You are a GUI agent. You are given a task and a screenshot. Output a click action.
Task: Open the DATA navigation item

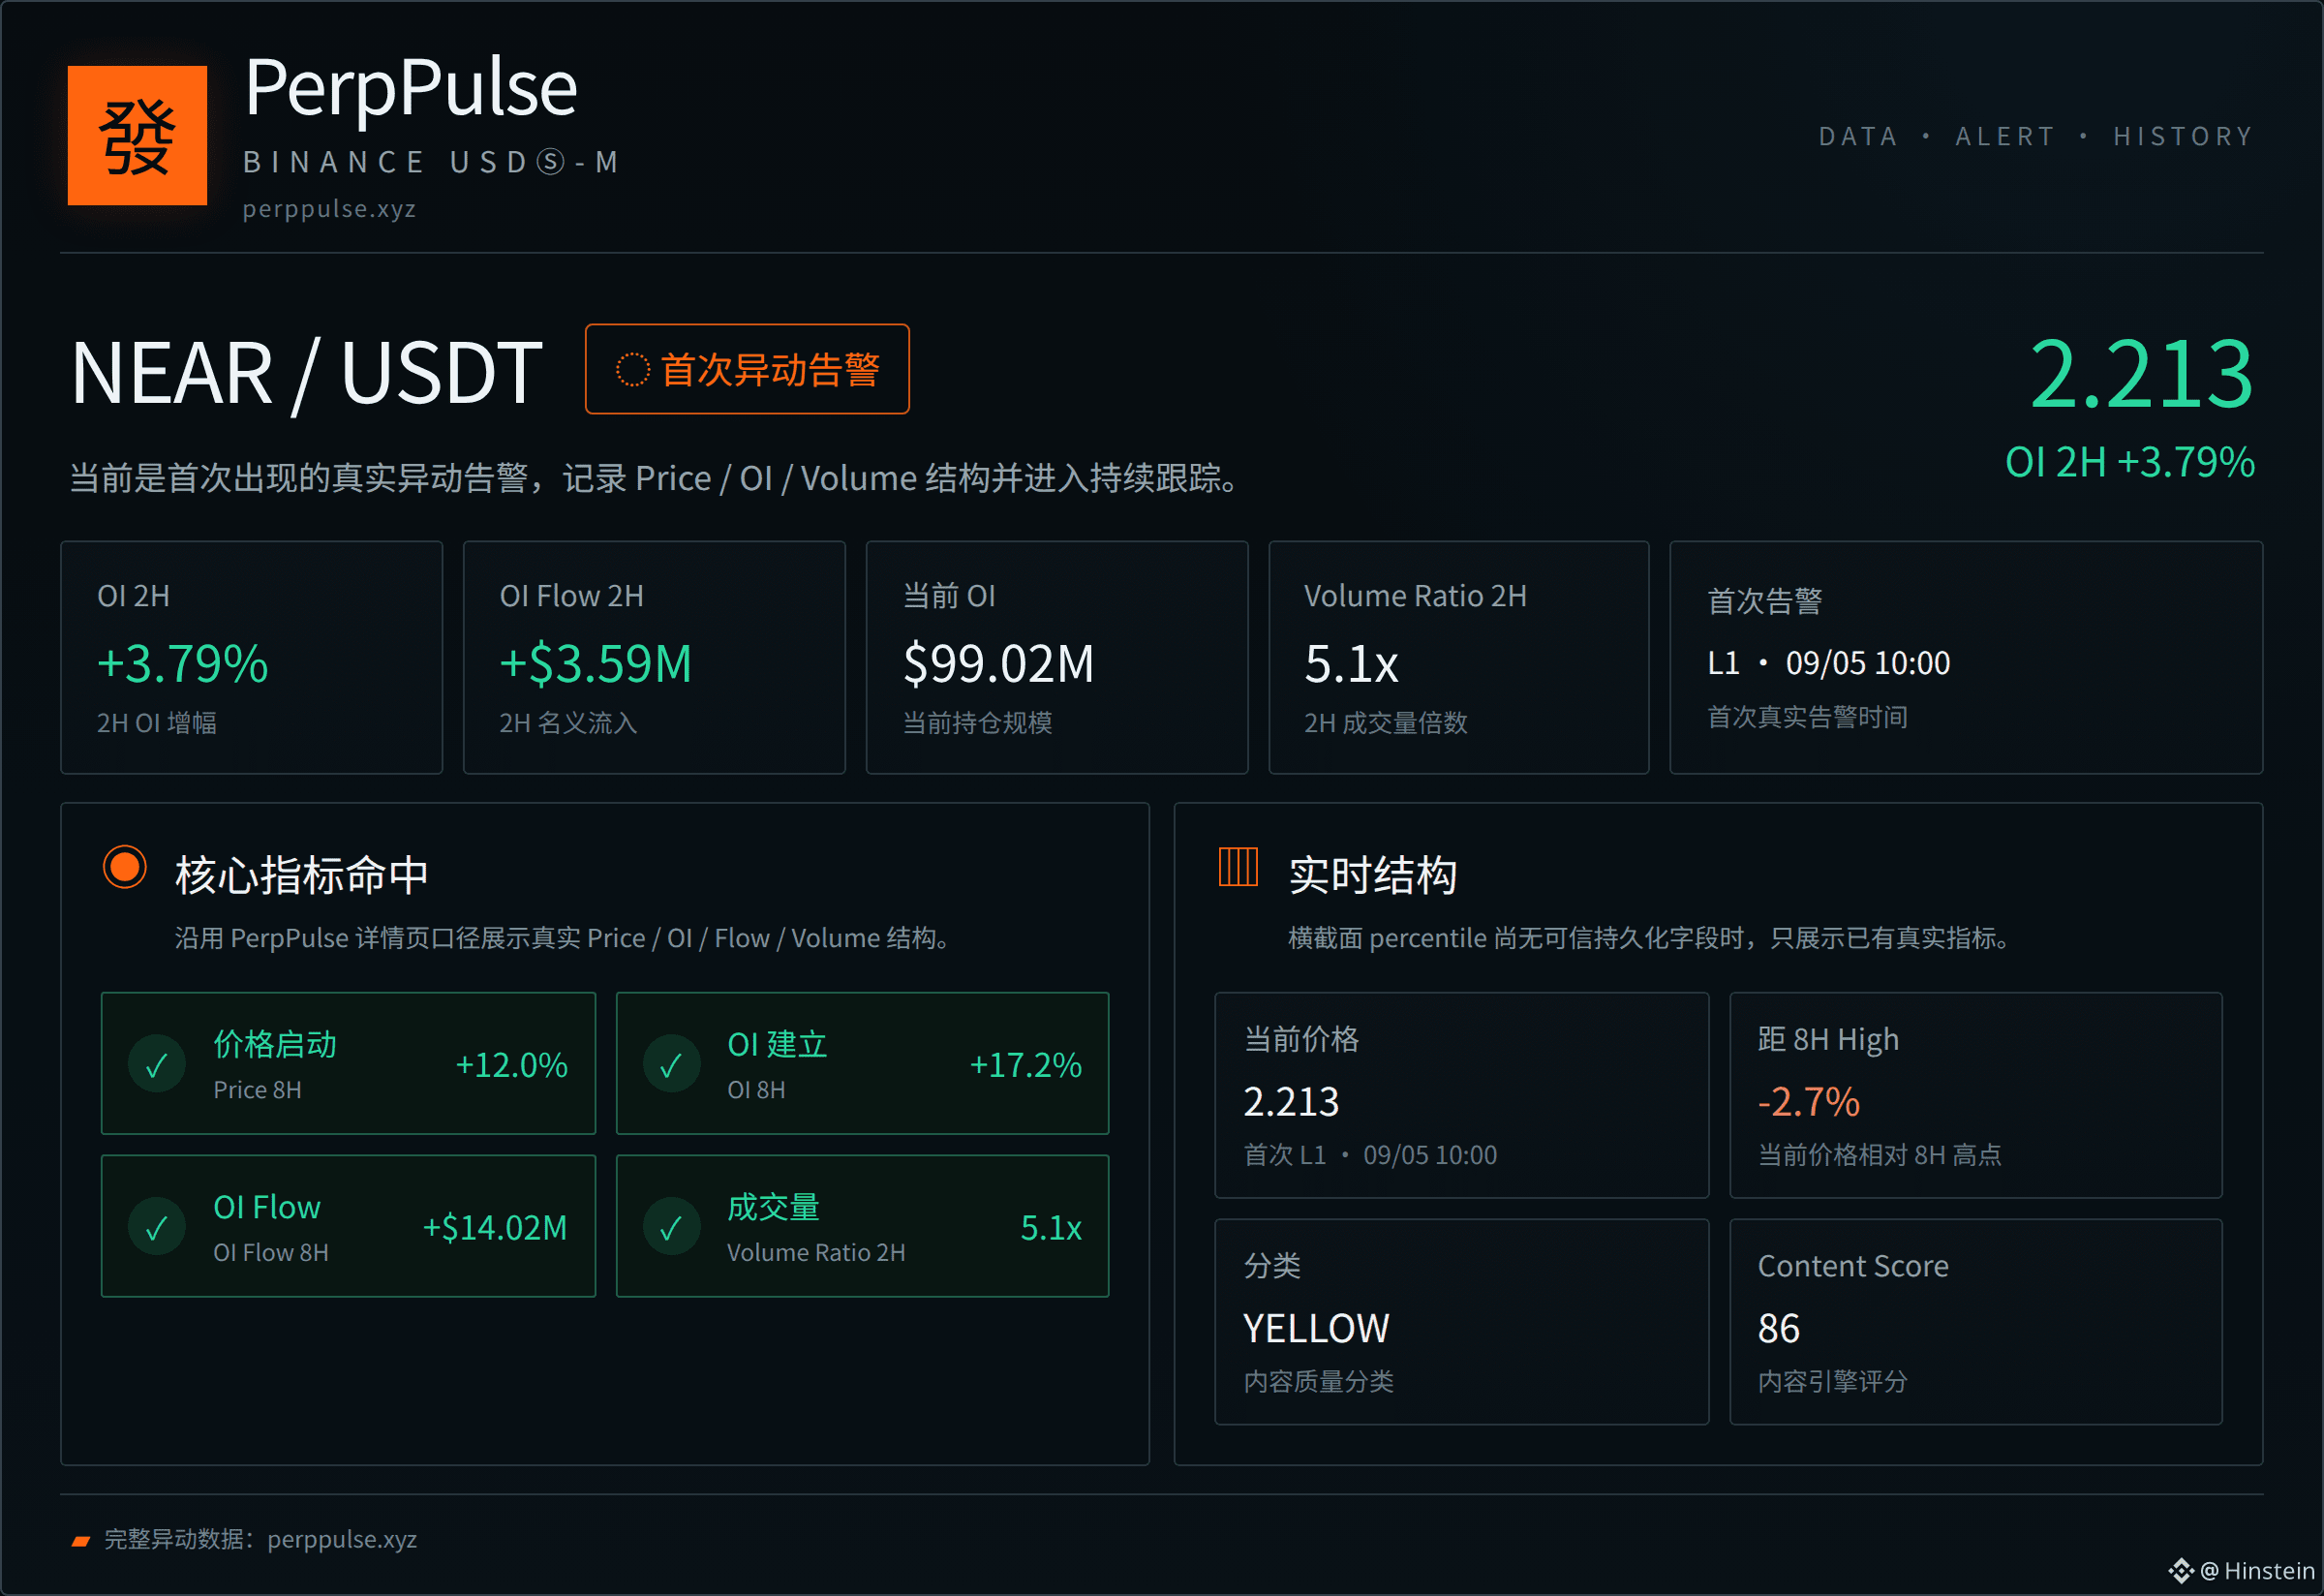pos(1858,136)
